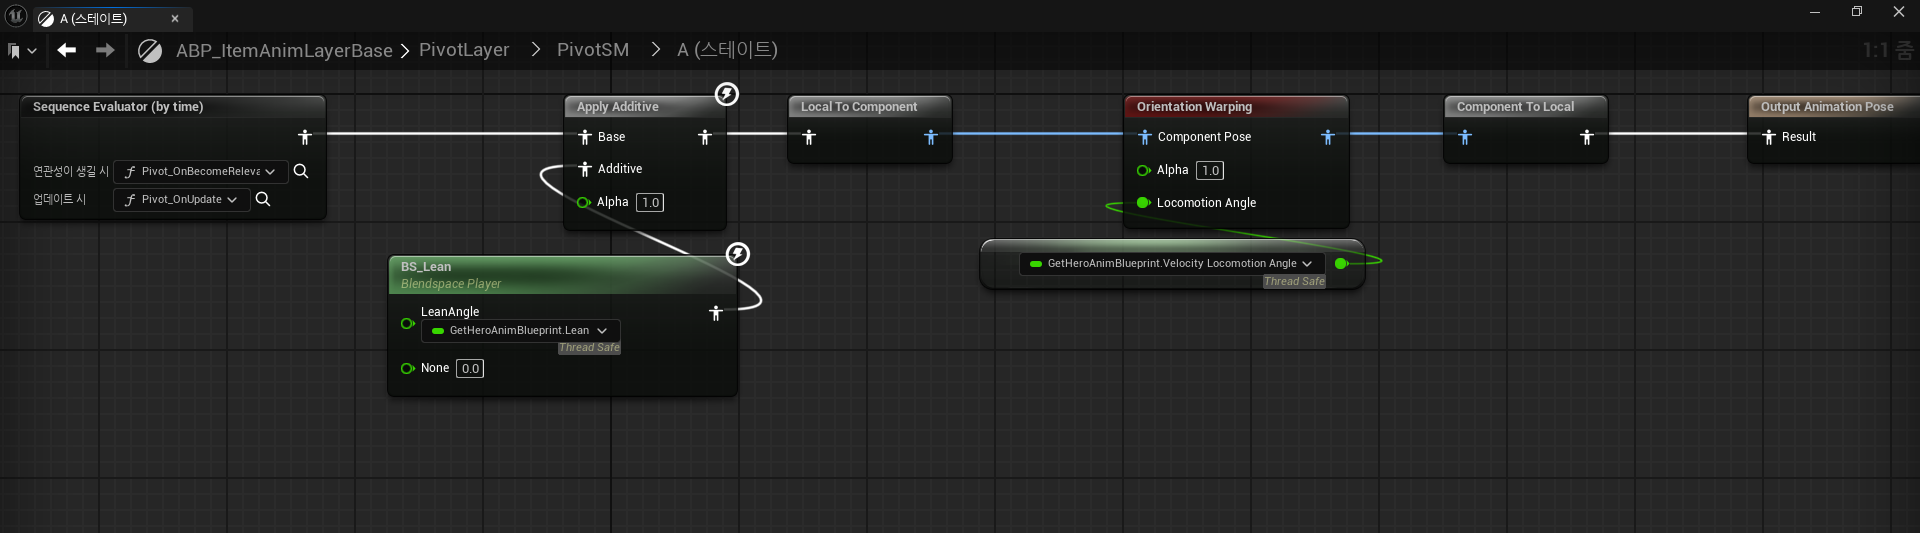Click the Local To Component input pose pin
This screenshot has width=1920, height=533.
pyautogui.click(x=809, y=137)
